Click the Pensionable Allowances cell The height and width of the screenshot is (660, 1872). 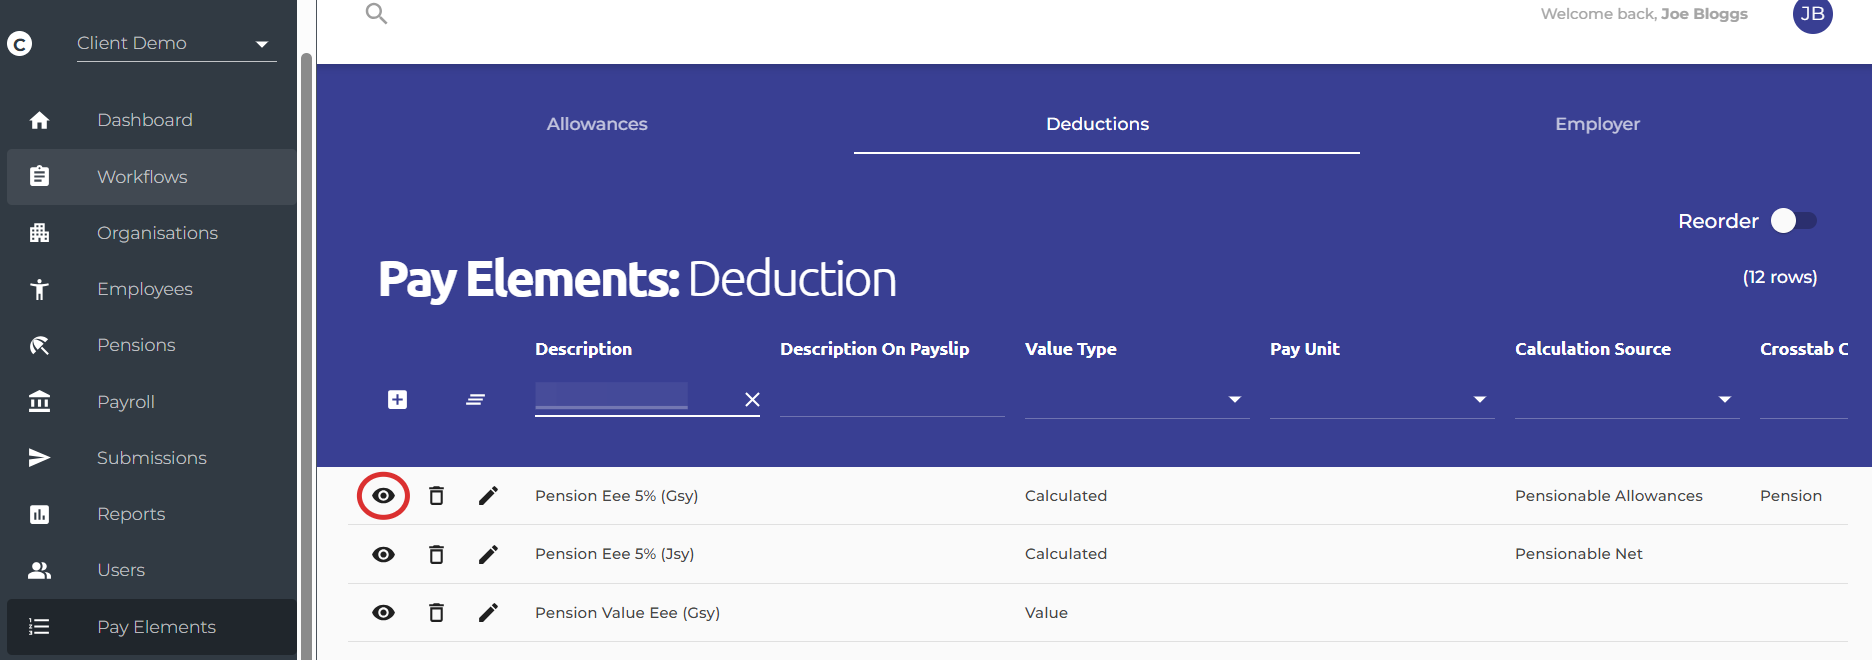pyautogui.click(x=1608, y=496)
